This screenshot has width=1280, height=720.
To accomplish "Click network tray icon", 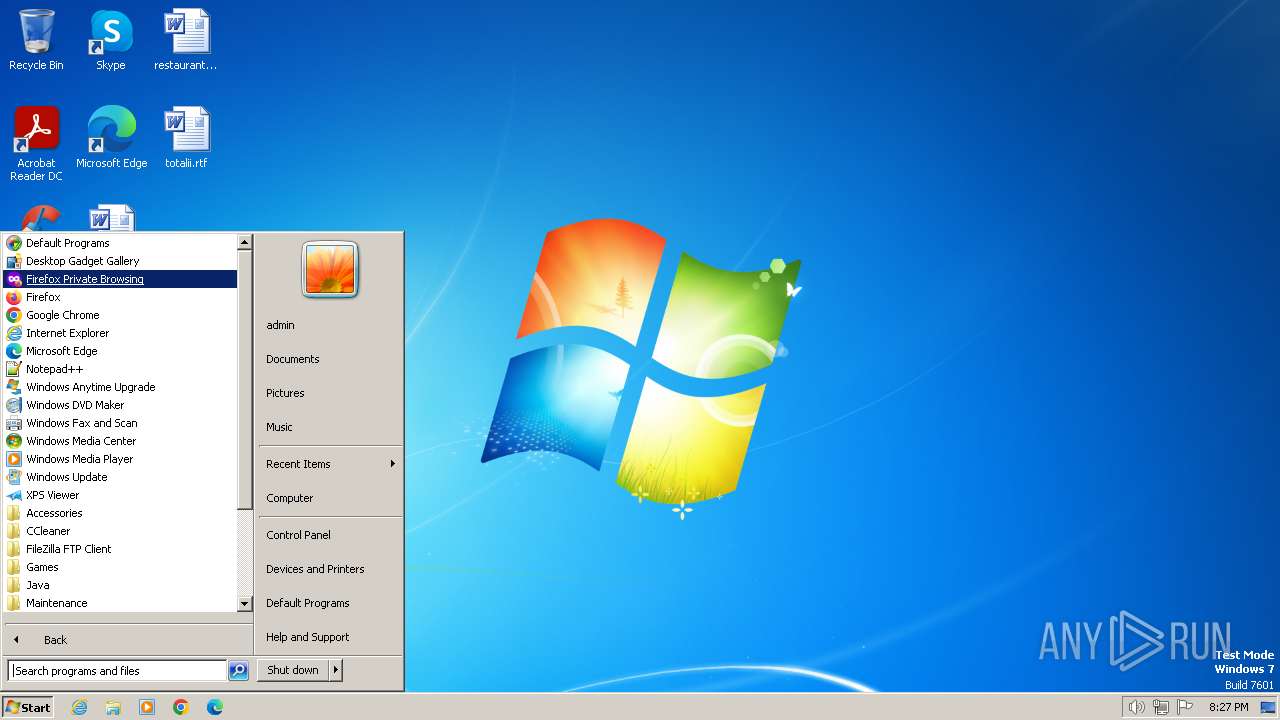I will [x=1161, y=707].
